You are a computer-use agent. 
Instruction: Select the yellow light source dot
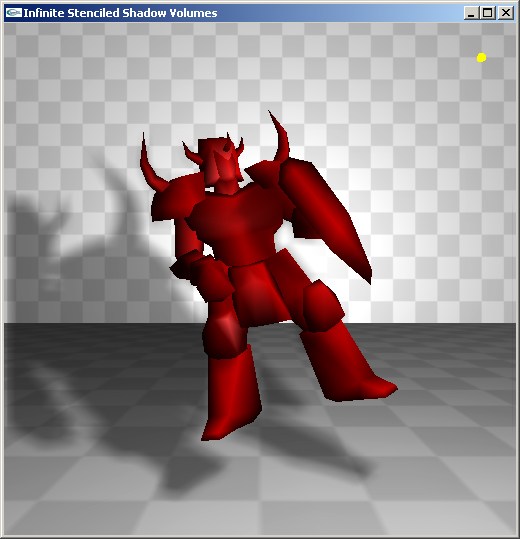tap(482, 57)
